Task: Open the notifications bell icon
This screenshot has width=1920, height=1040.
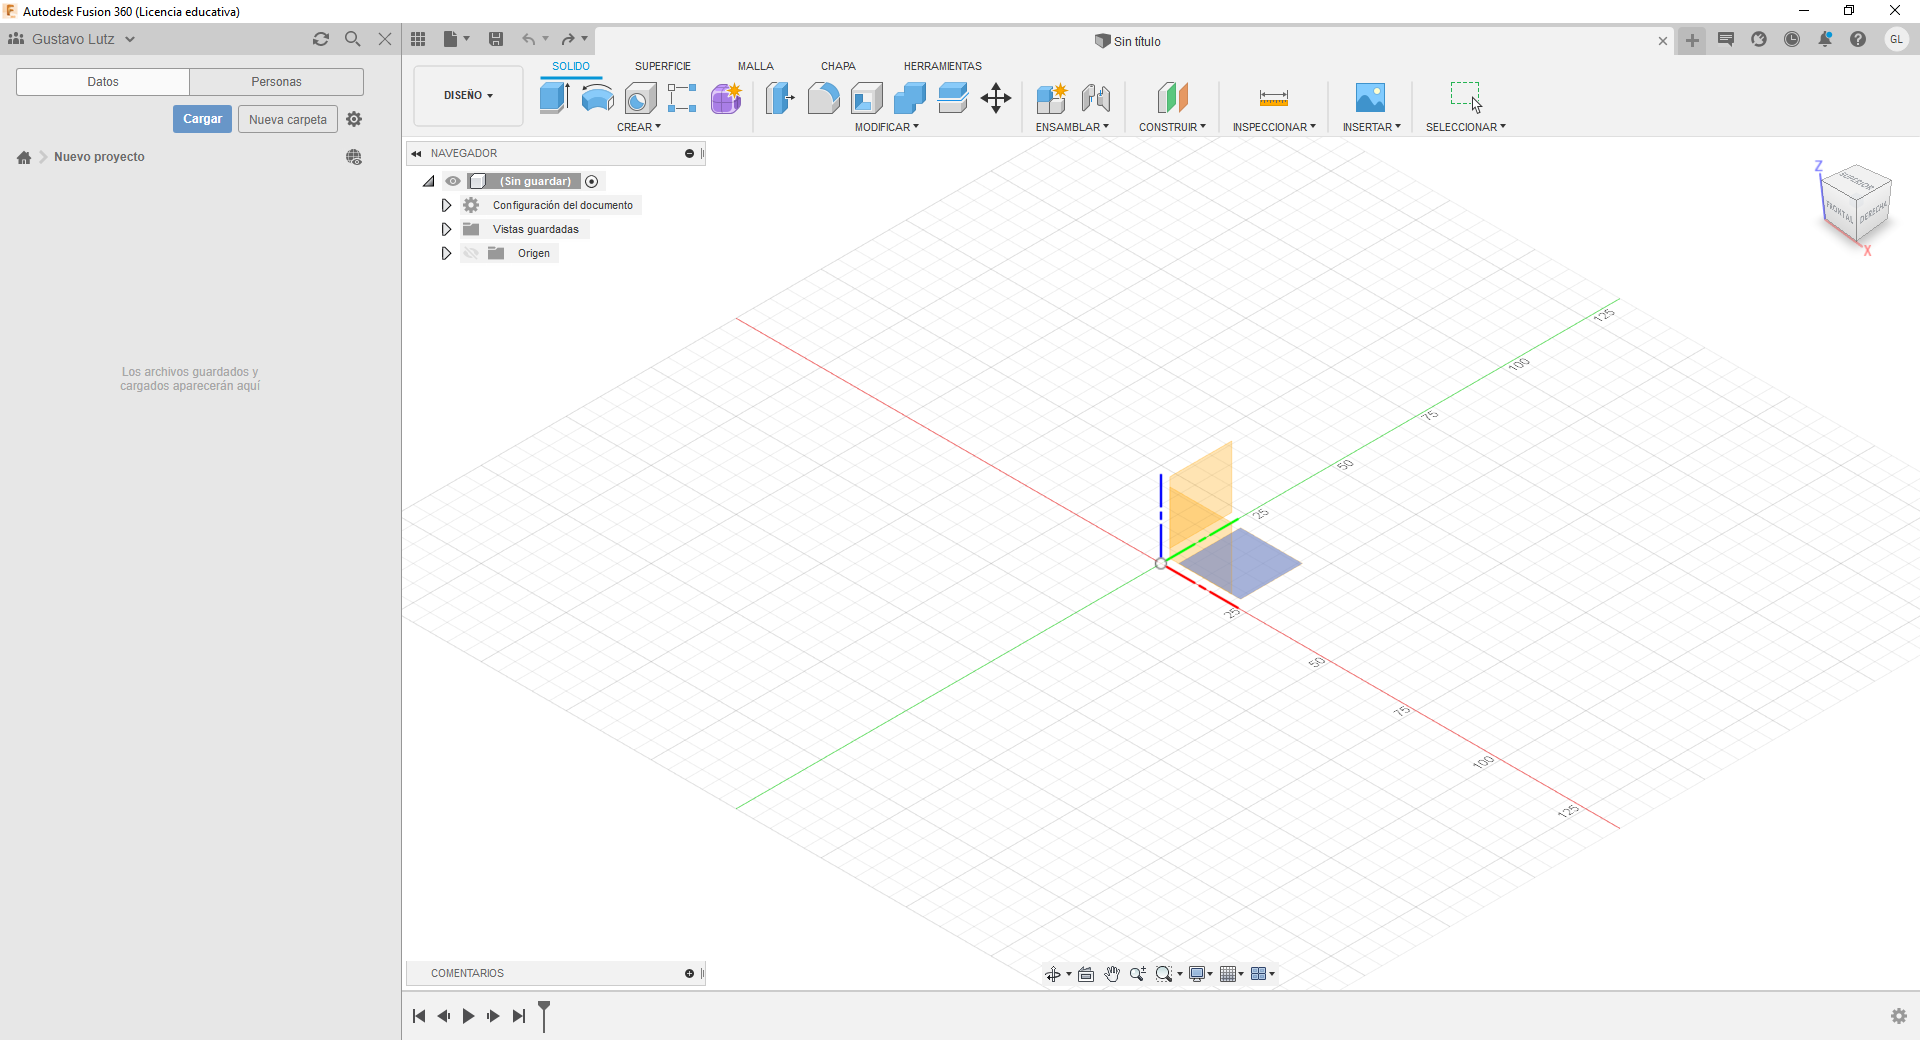Action: pyautogui.click(x=1825, y=39)
